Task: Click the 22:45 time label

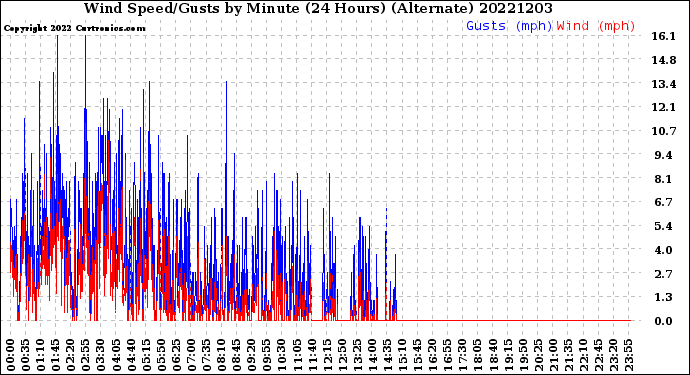Action: point(598,355)
